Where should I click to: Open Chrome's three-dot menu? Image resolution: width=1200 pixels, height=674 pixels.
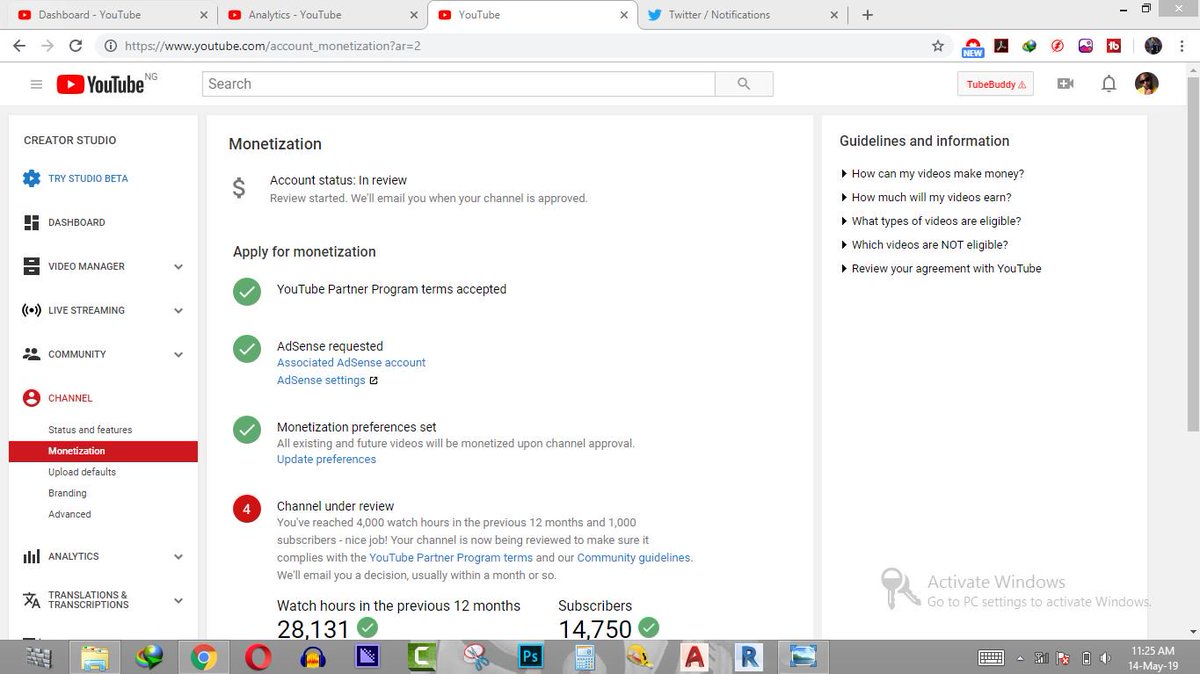(x=1181, y=46)
